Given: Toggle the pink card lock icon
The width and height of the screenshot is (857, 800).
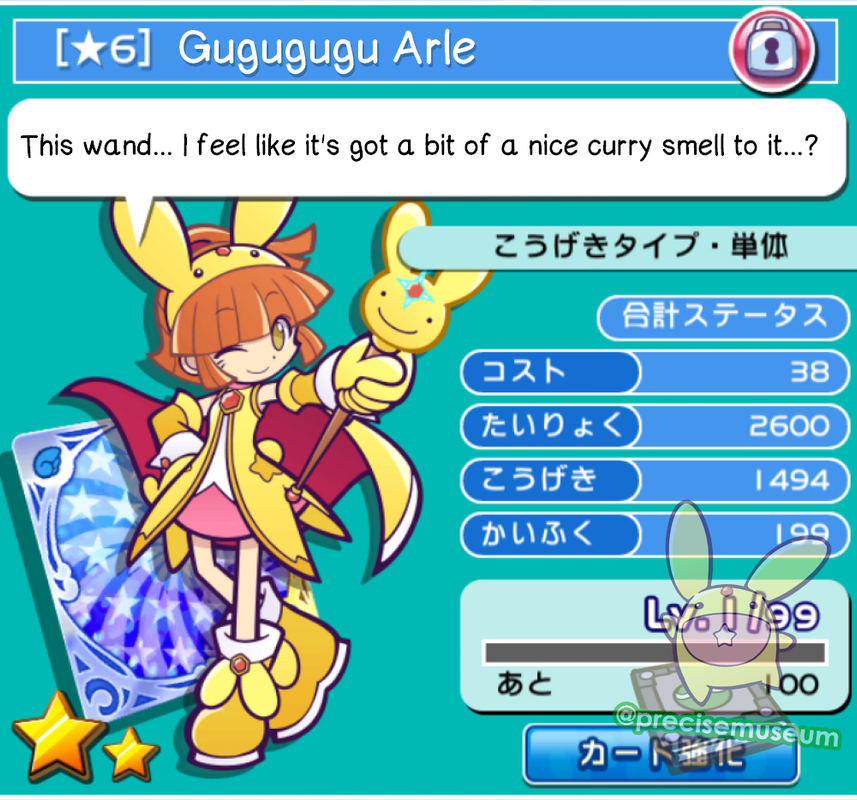Looking at the screenshot, I should (772, 50).
